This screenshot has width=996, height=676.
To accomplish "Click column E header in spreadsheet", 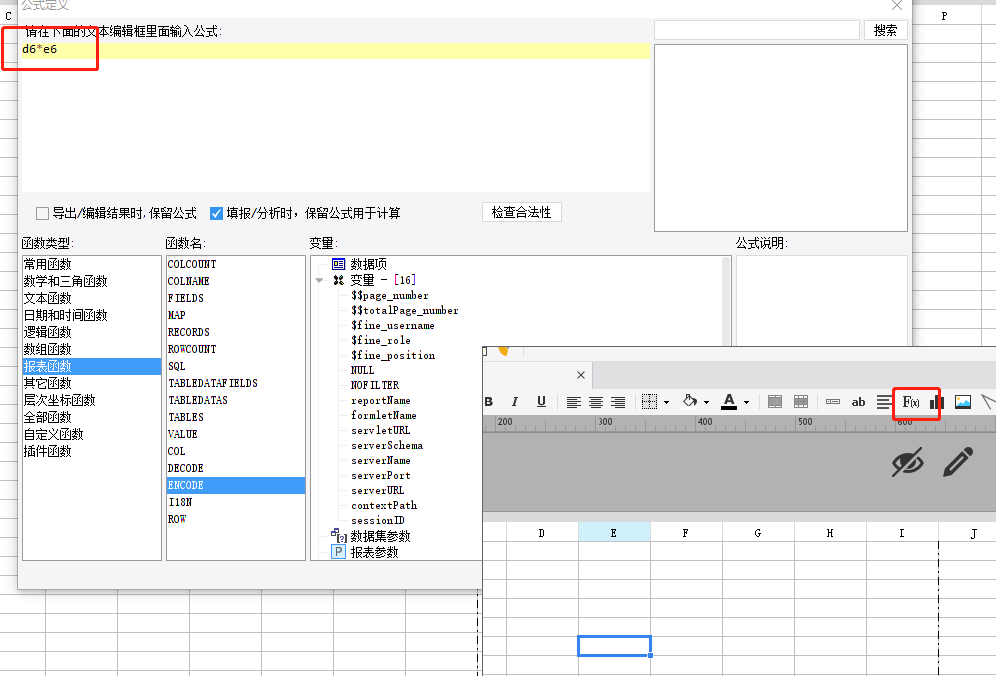I will click(614, 532).
